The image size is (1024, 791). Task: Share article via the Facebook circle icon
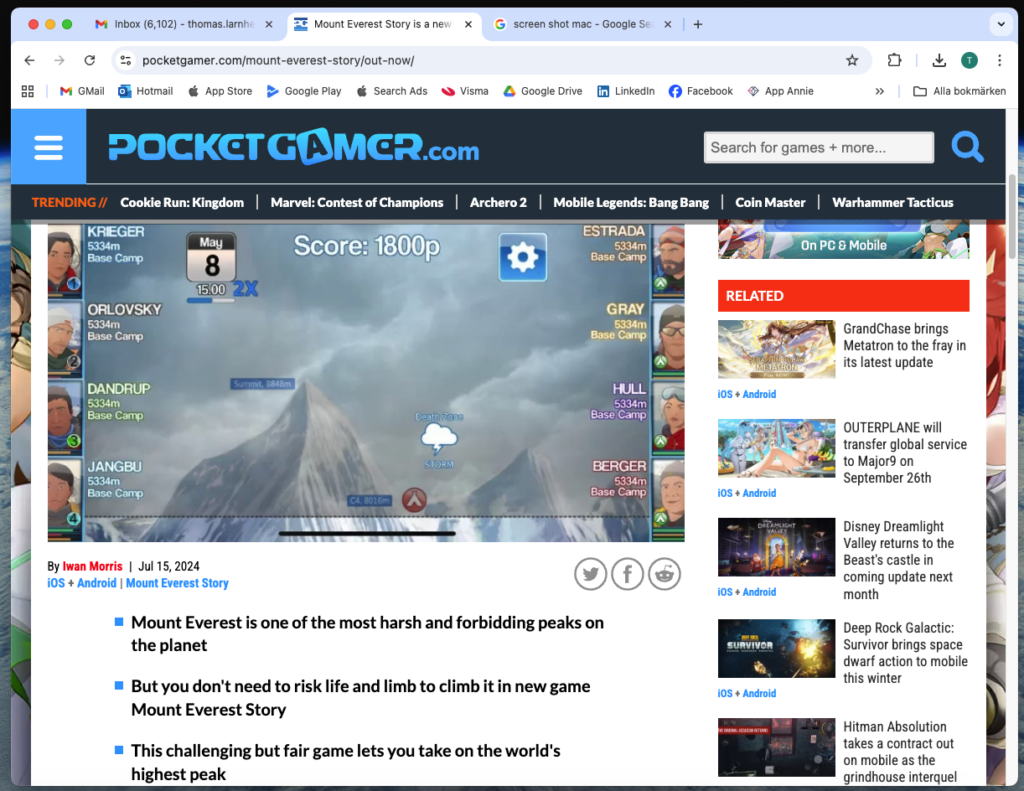(x=627, y=574)
